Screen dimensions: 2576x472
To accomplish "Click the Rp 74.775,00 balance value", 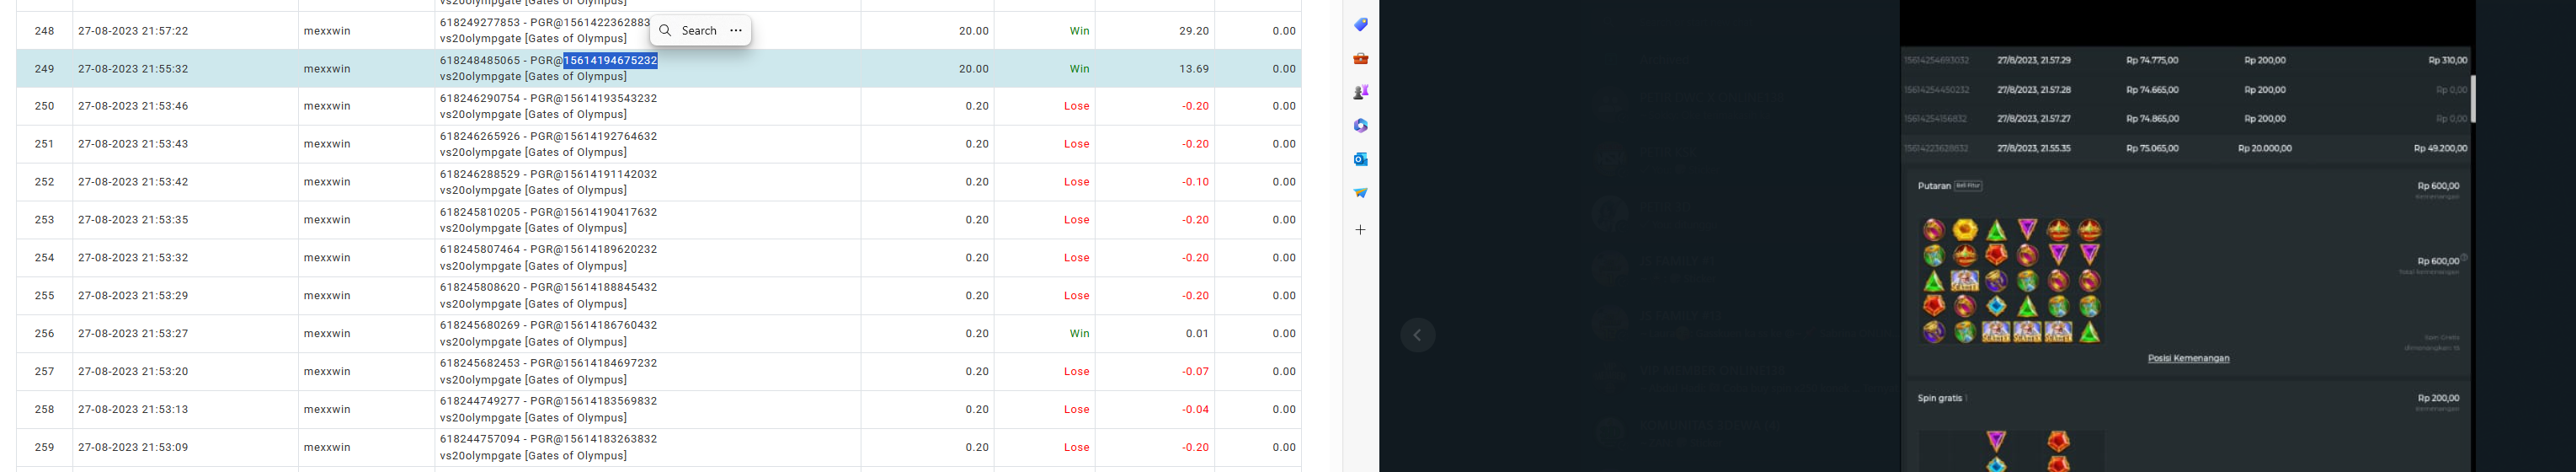I will click(2152, 61).
